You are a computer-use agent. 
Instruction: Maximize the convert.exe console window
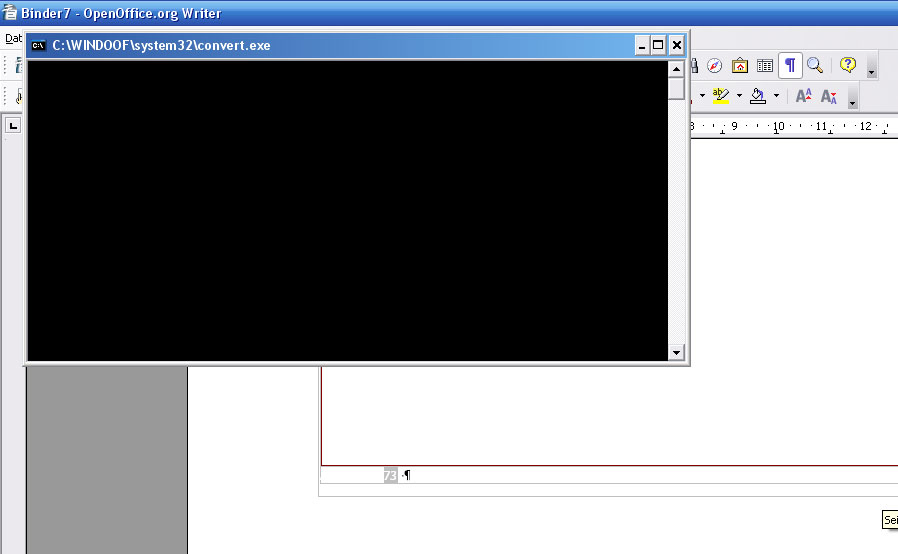658,45
